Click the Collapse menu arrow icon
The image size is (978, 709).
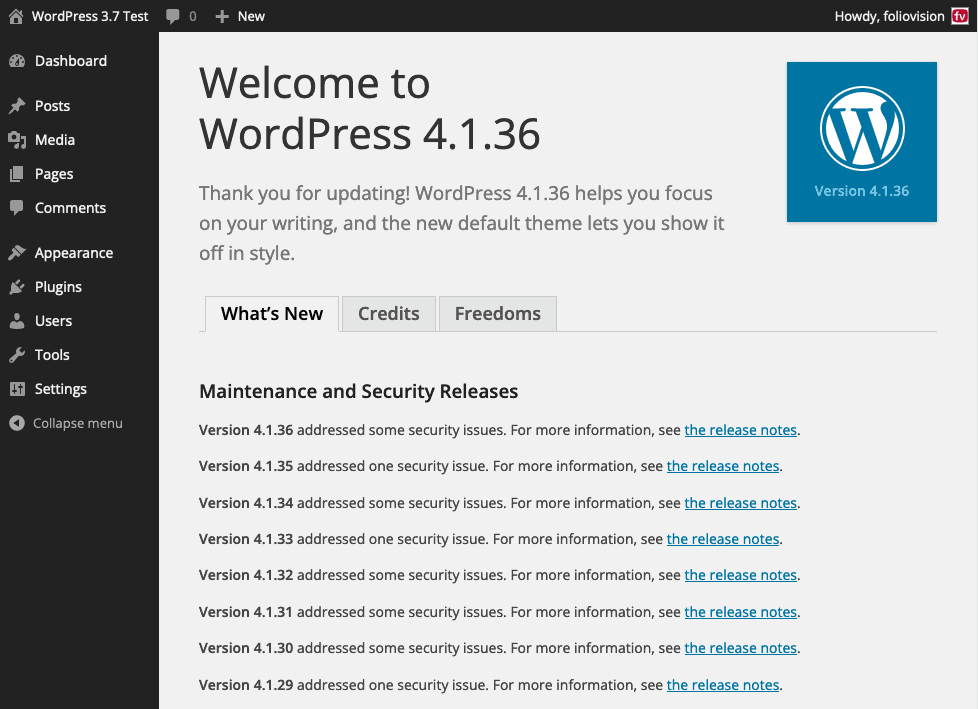pyautogui.click(x=17, y=423)
